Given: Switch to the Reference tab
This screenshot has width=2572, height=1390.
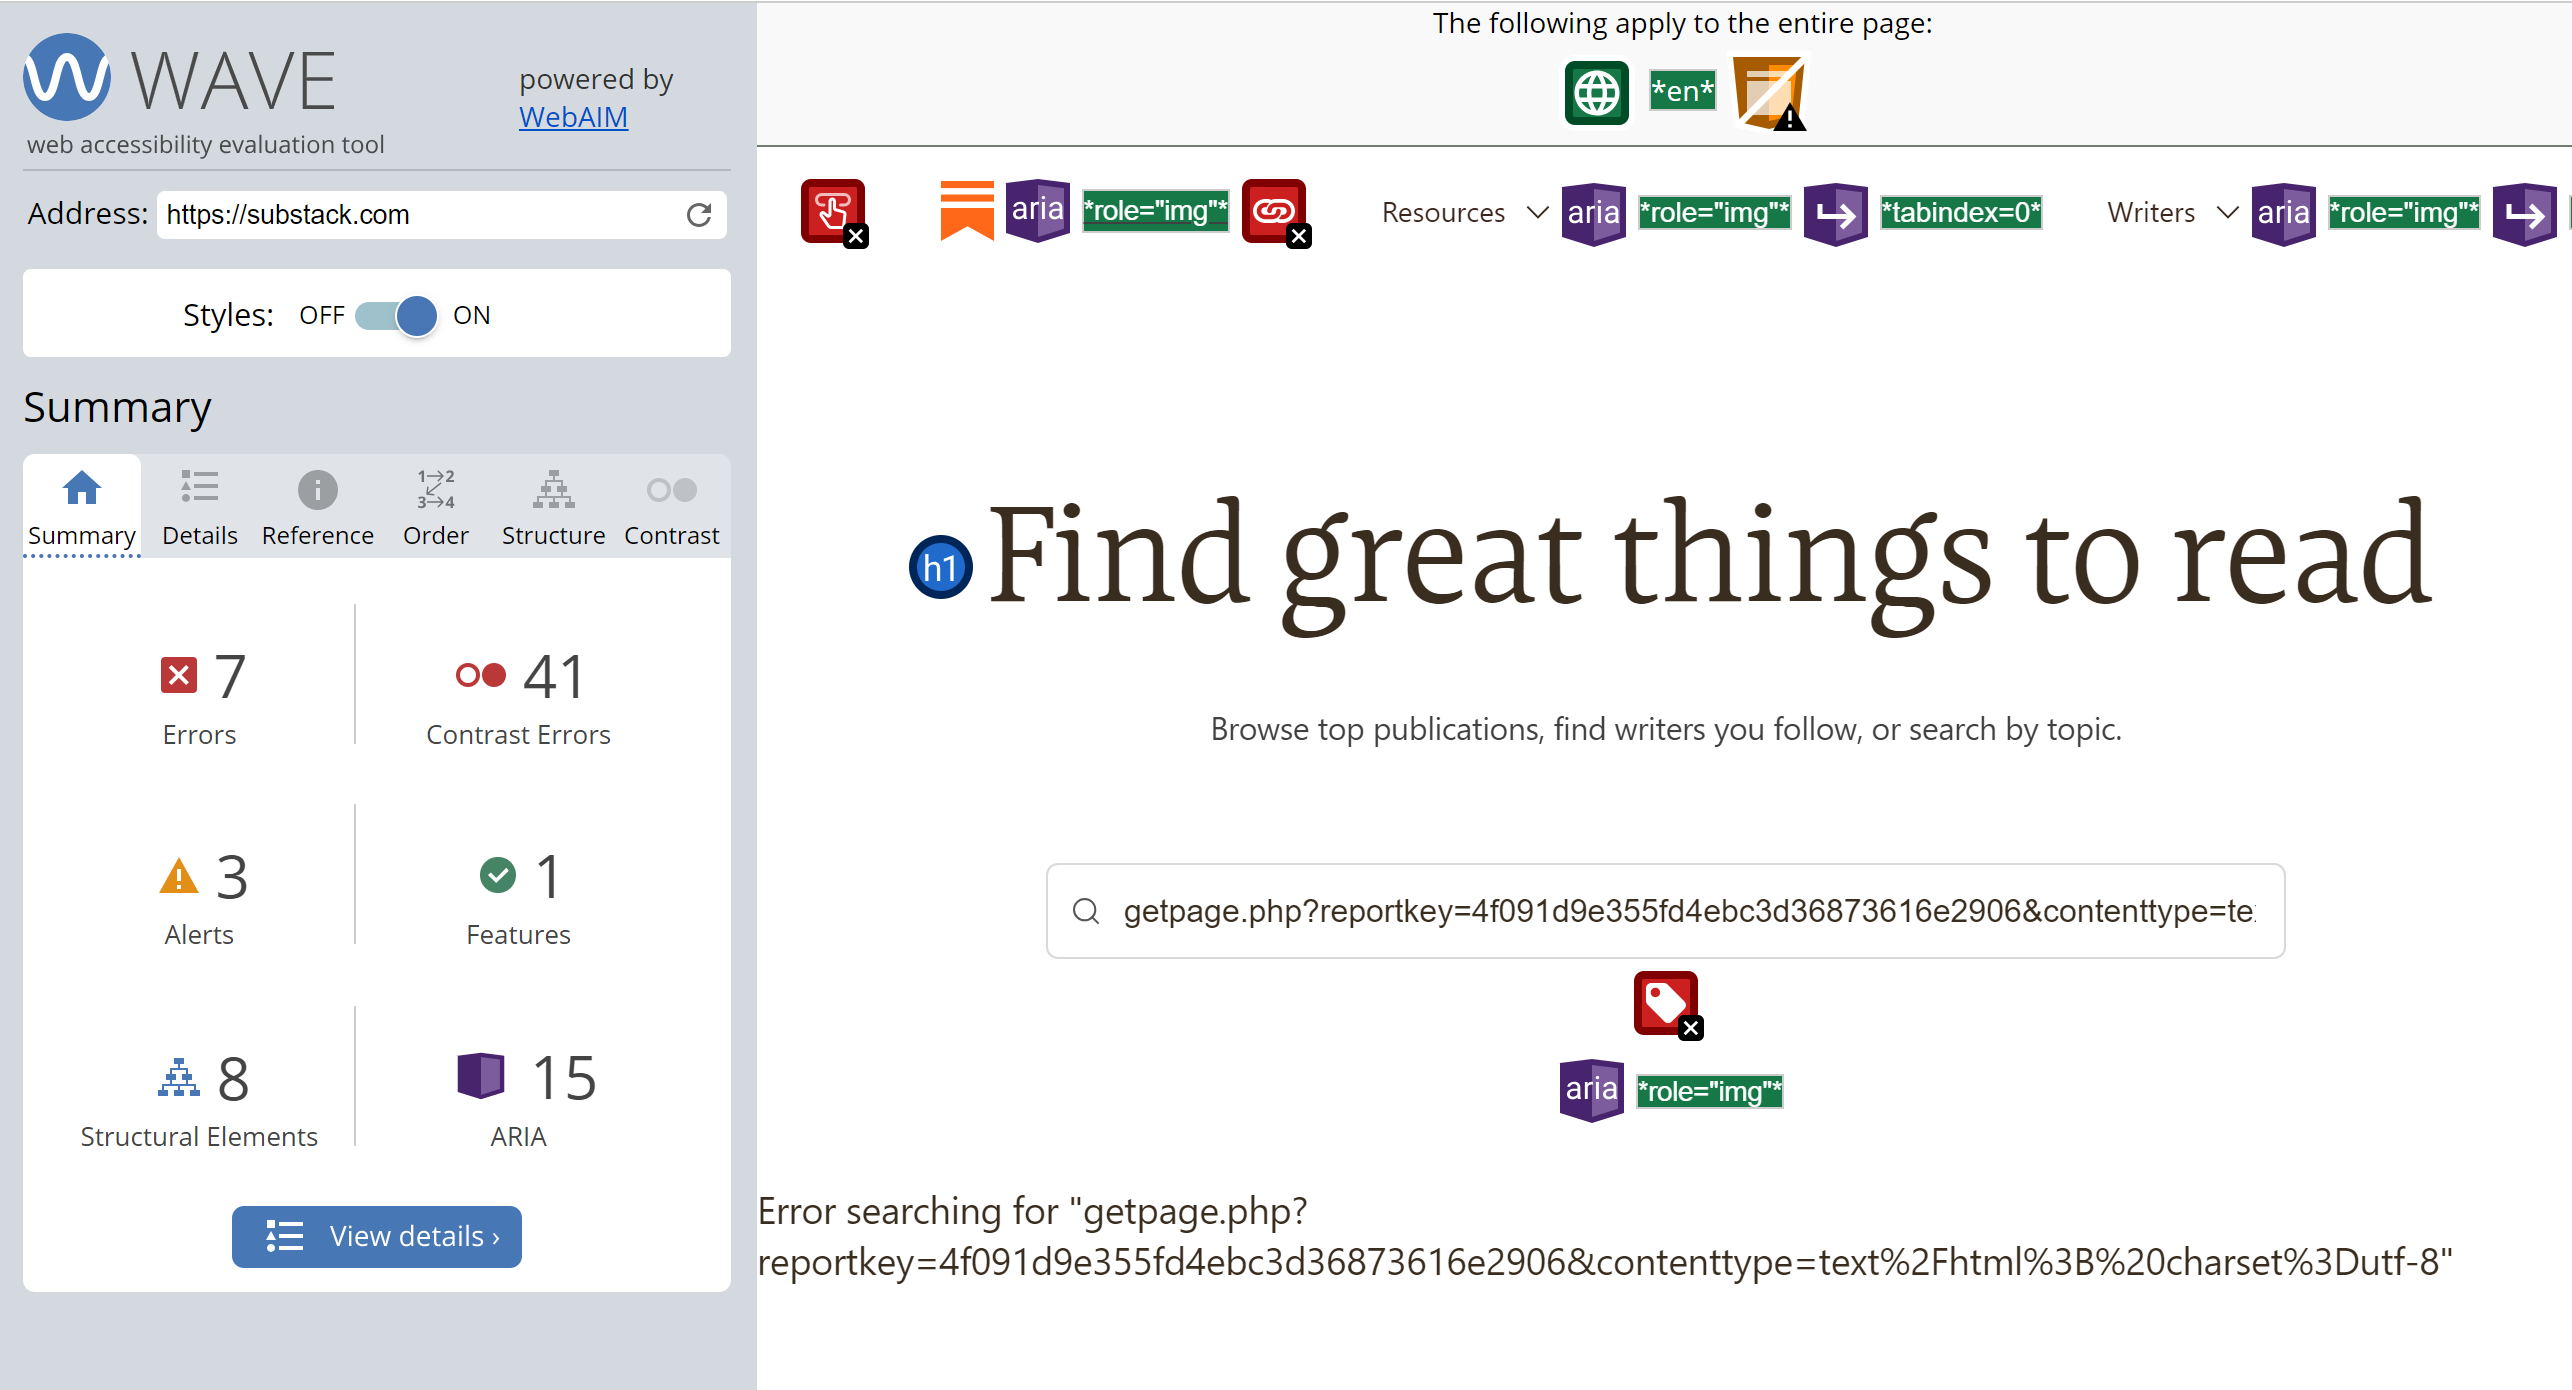Looking at the screenshot, I should point(318,507).
